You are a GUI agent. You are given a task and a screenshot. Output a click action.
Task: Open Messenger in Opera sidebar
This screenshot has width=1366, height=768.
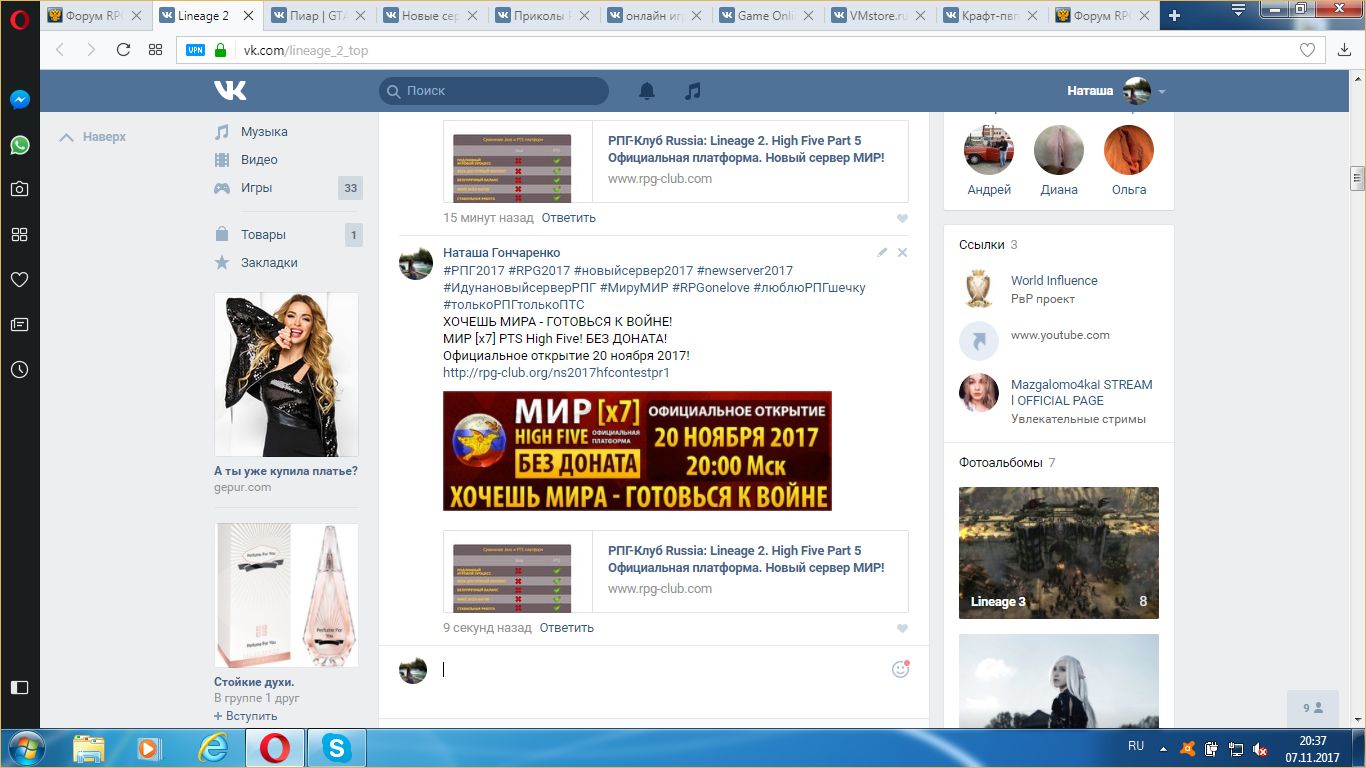19,100
